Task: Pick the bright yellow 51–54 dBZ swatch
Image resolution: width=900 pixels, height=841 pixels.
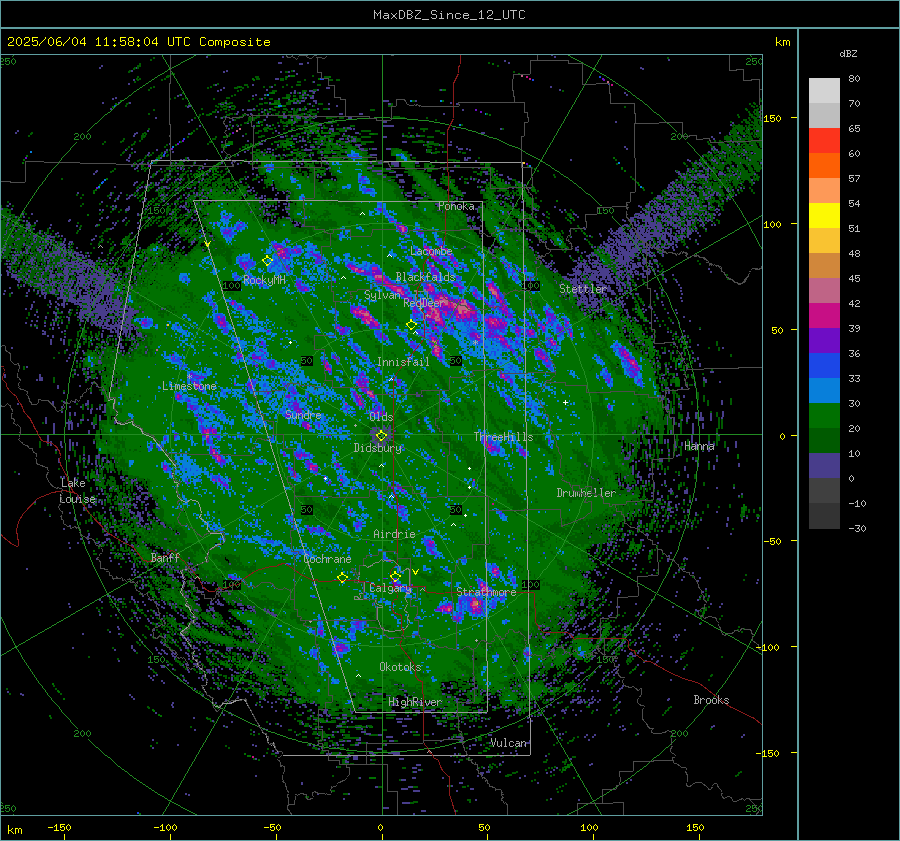Action: click(x=824, y=216)
